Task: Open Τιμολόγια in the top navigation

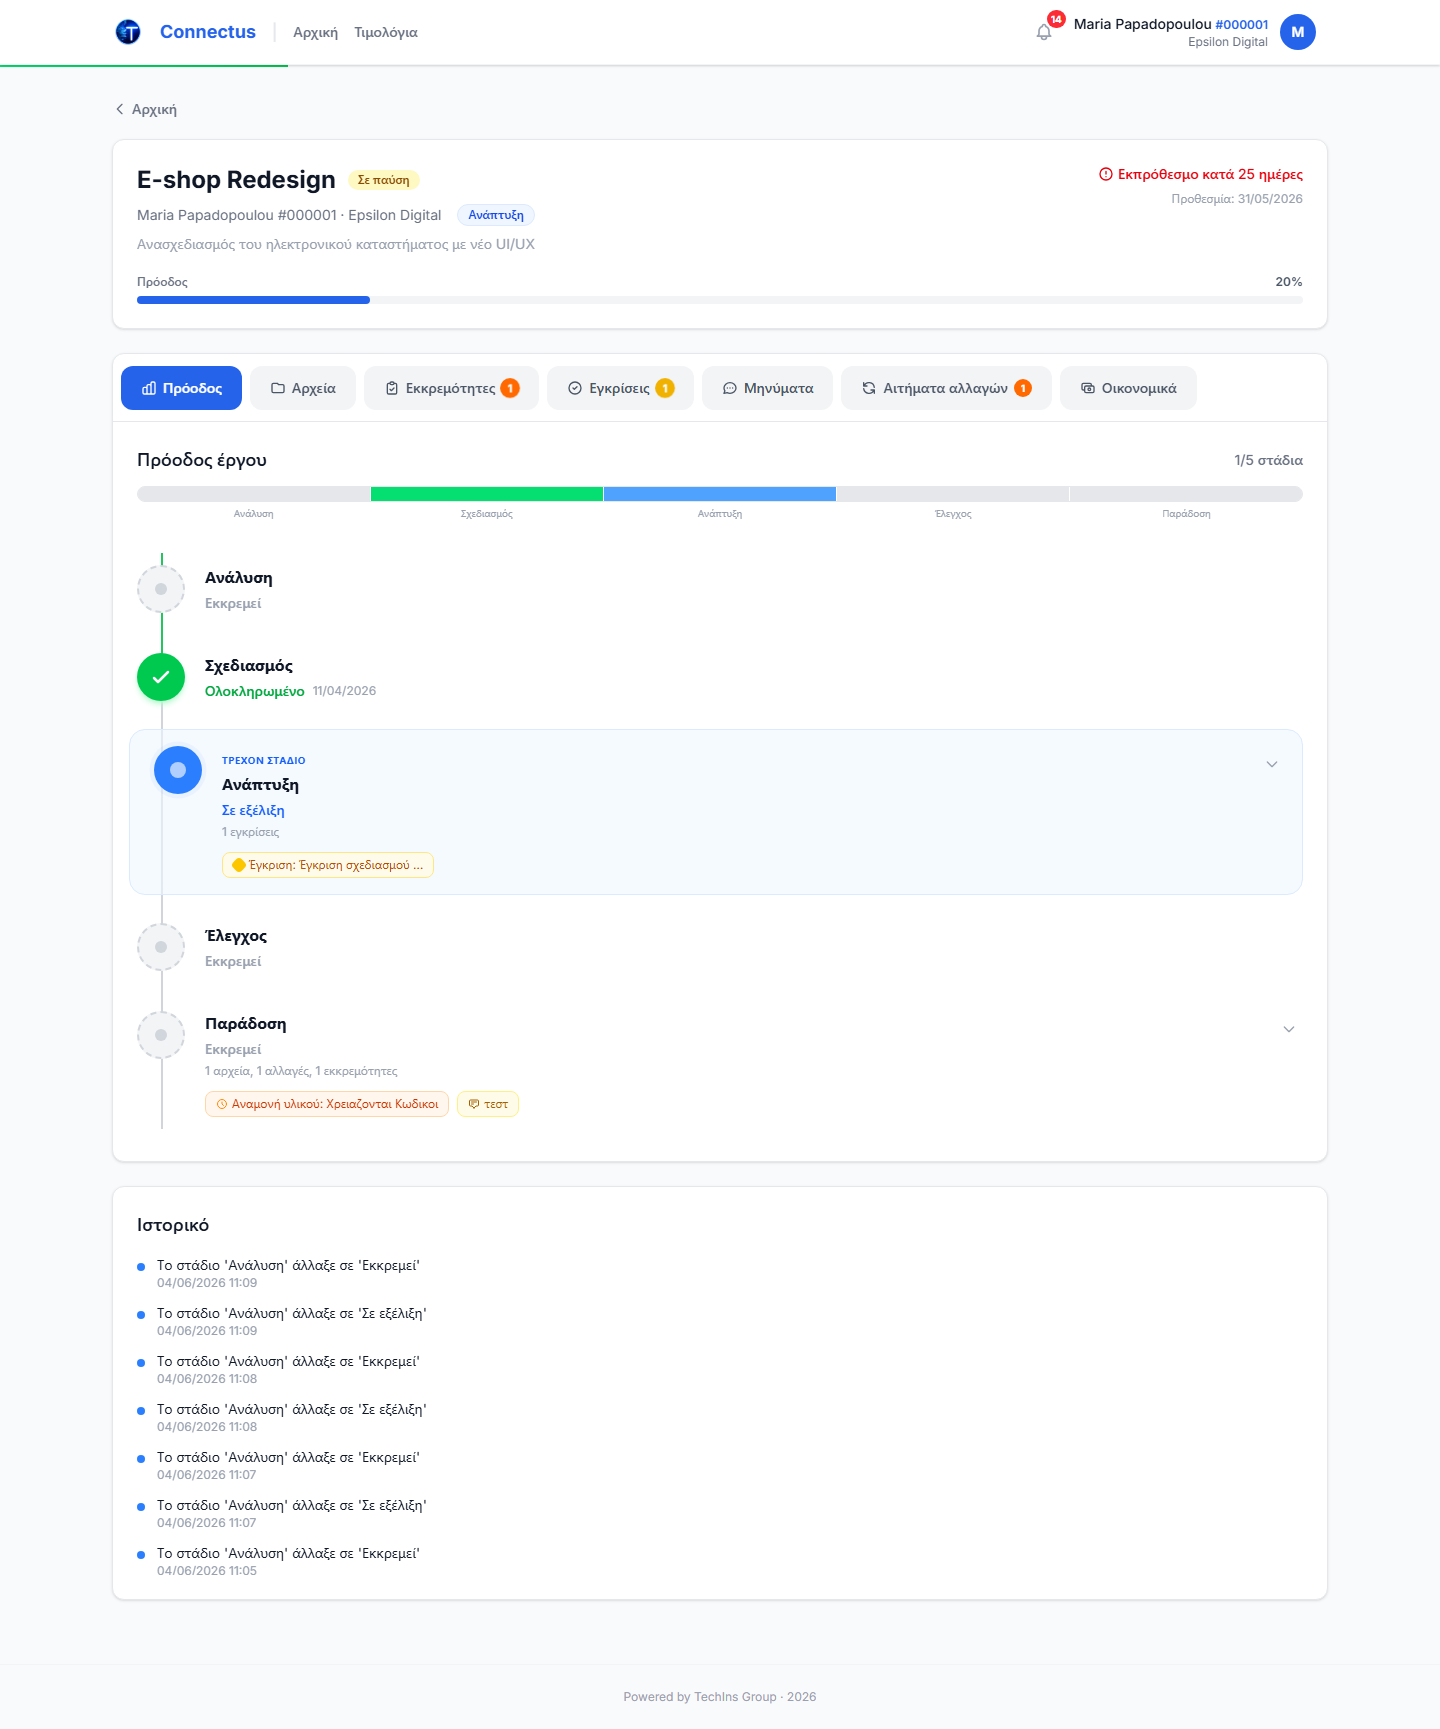Action: click(386, 32)
